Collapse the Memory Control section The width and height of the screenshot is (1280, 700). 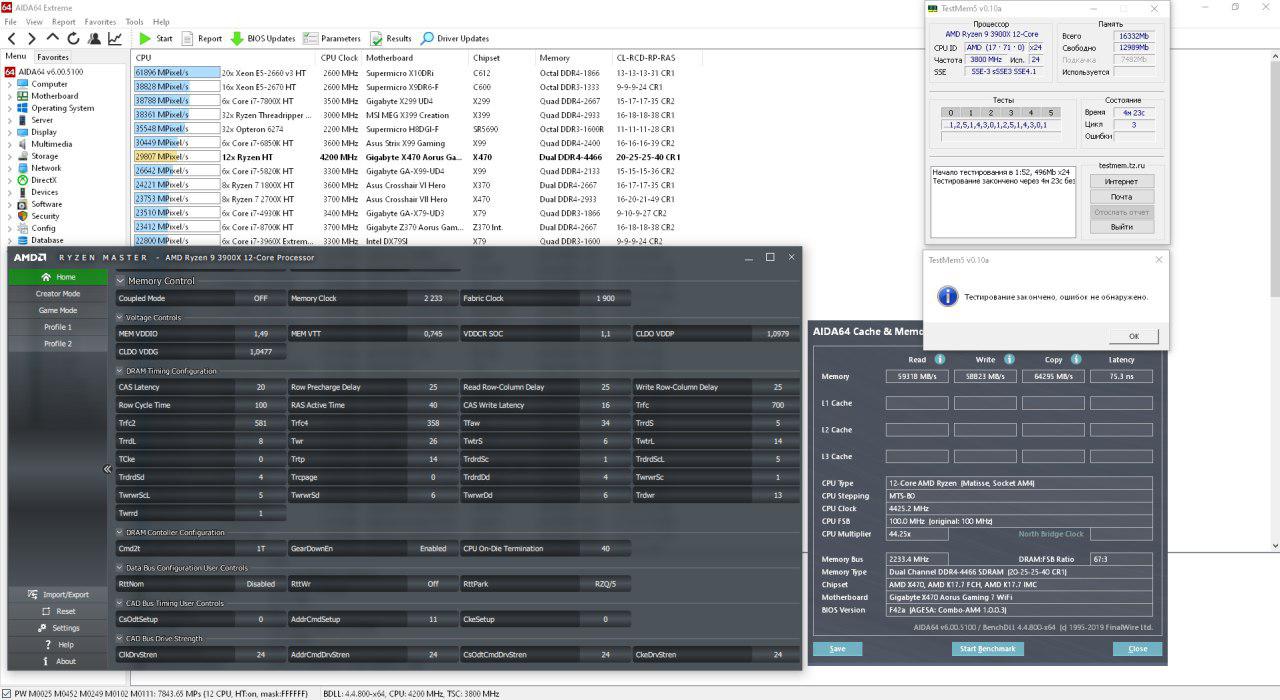(121, 281)
